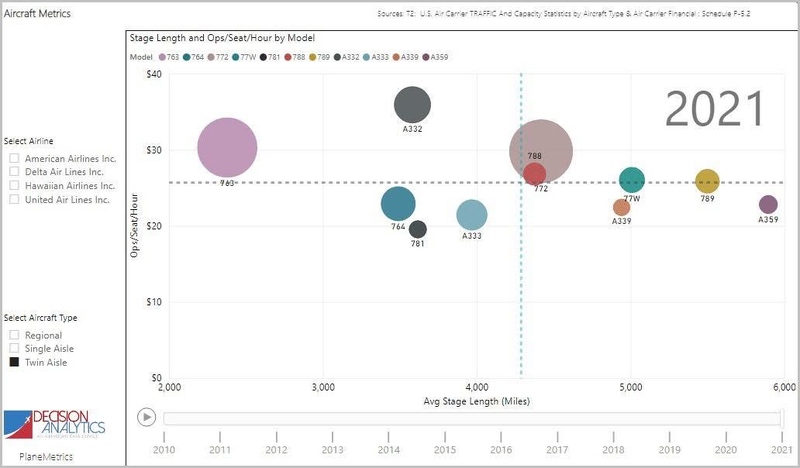Tick the Hawaiian Airlines Inc. checkbox
Screen dimensions: 800x468
pos(14,186)
